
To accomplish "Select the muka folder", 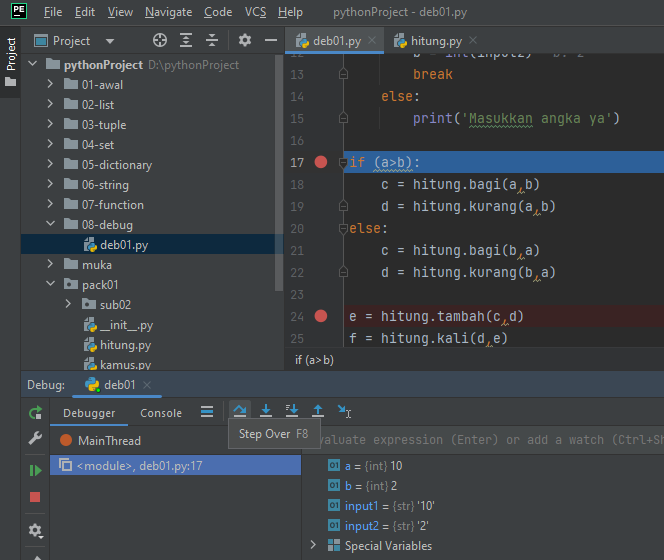I will click(88, 264).
